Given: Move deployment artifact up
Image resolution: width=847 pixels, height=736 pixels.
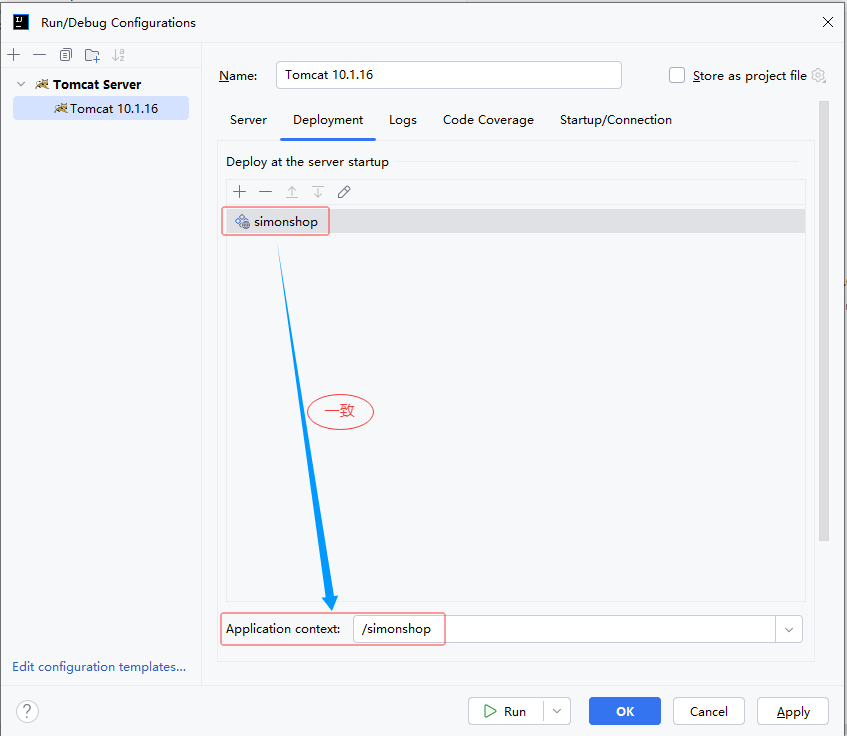Looking at the screenshot, I should coord(292,192).
